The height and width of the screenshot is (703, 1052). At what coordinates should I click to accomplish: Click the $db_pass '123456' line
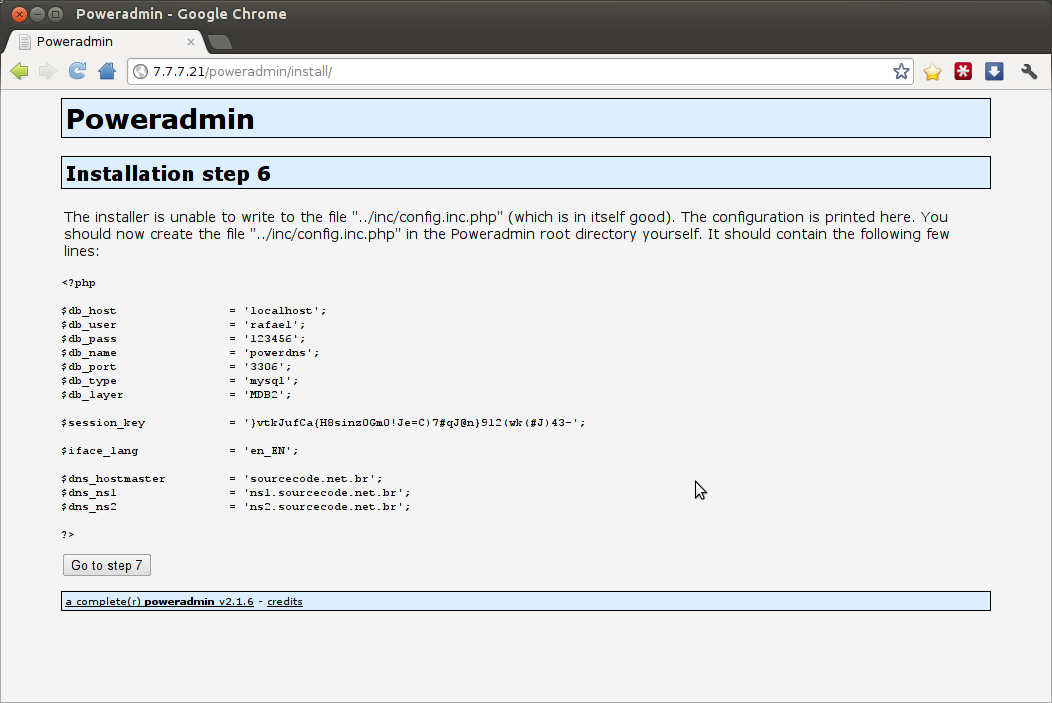point(183,339)
